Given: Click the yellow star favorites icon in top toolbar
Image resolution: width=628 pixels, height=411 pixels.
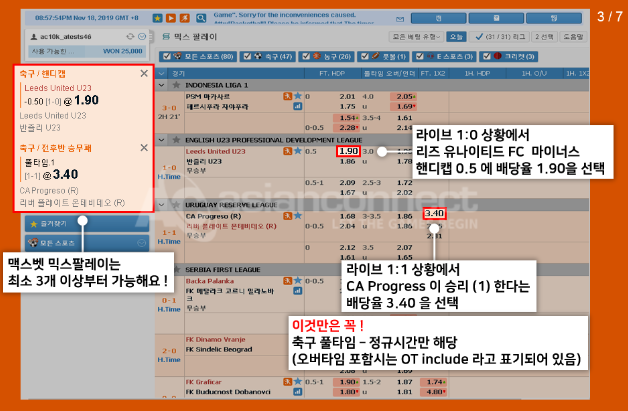Looking at the screenshot, I should [x=157, y=18].
